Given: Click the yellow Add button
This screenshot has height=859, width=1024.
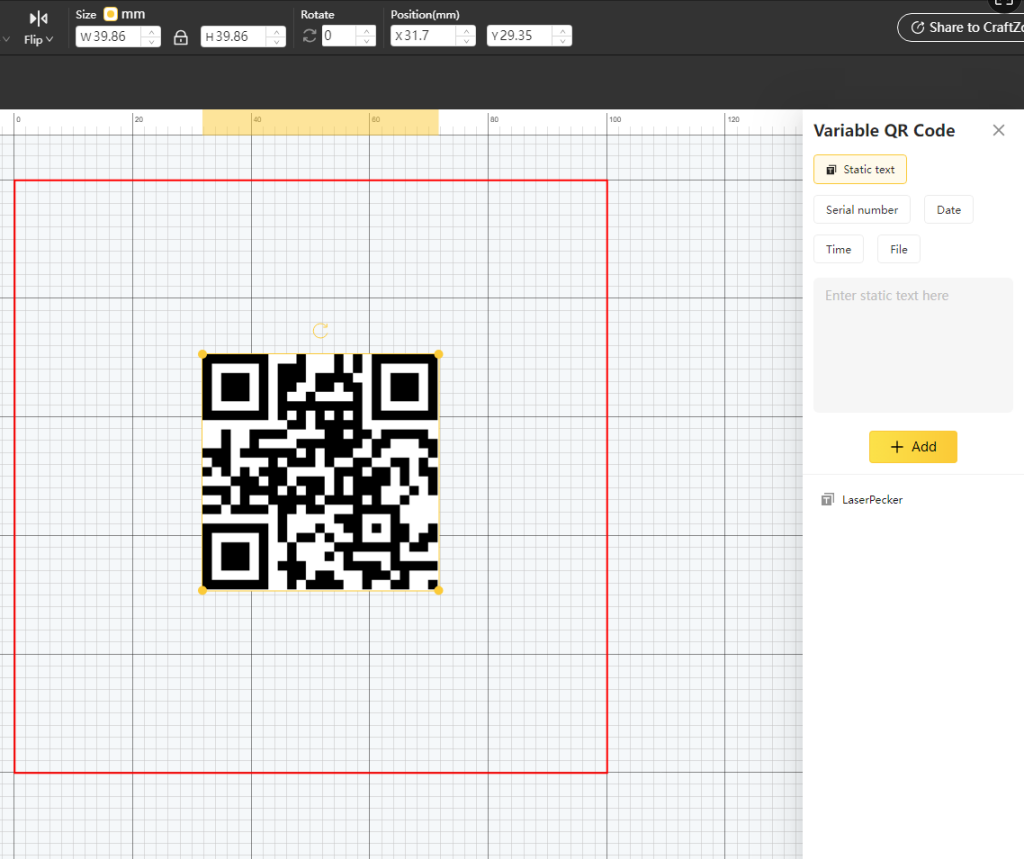Looking at the screenshot, I should [913, 447].
